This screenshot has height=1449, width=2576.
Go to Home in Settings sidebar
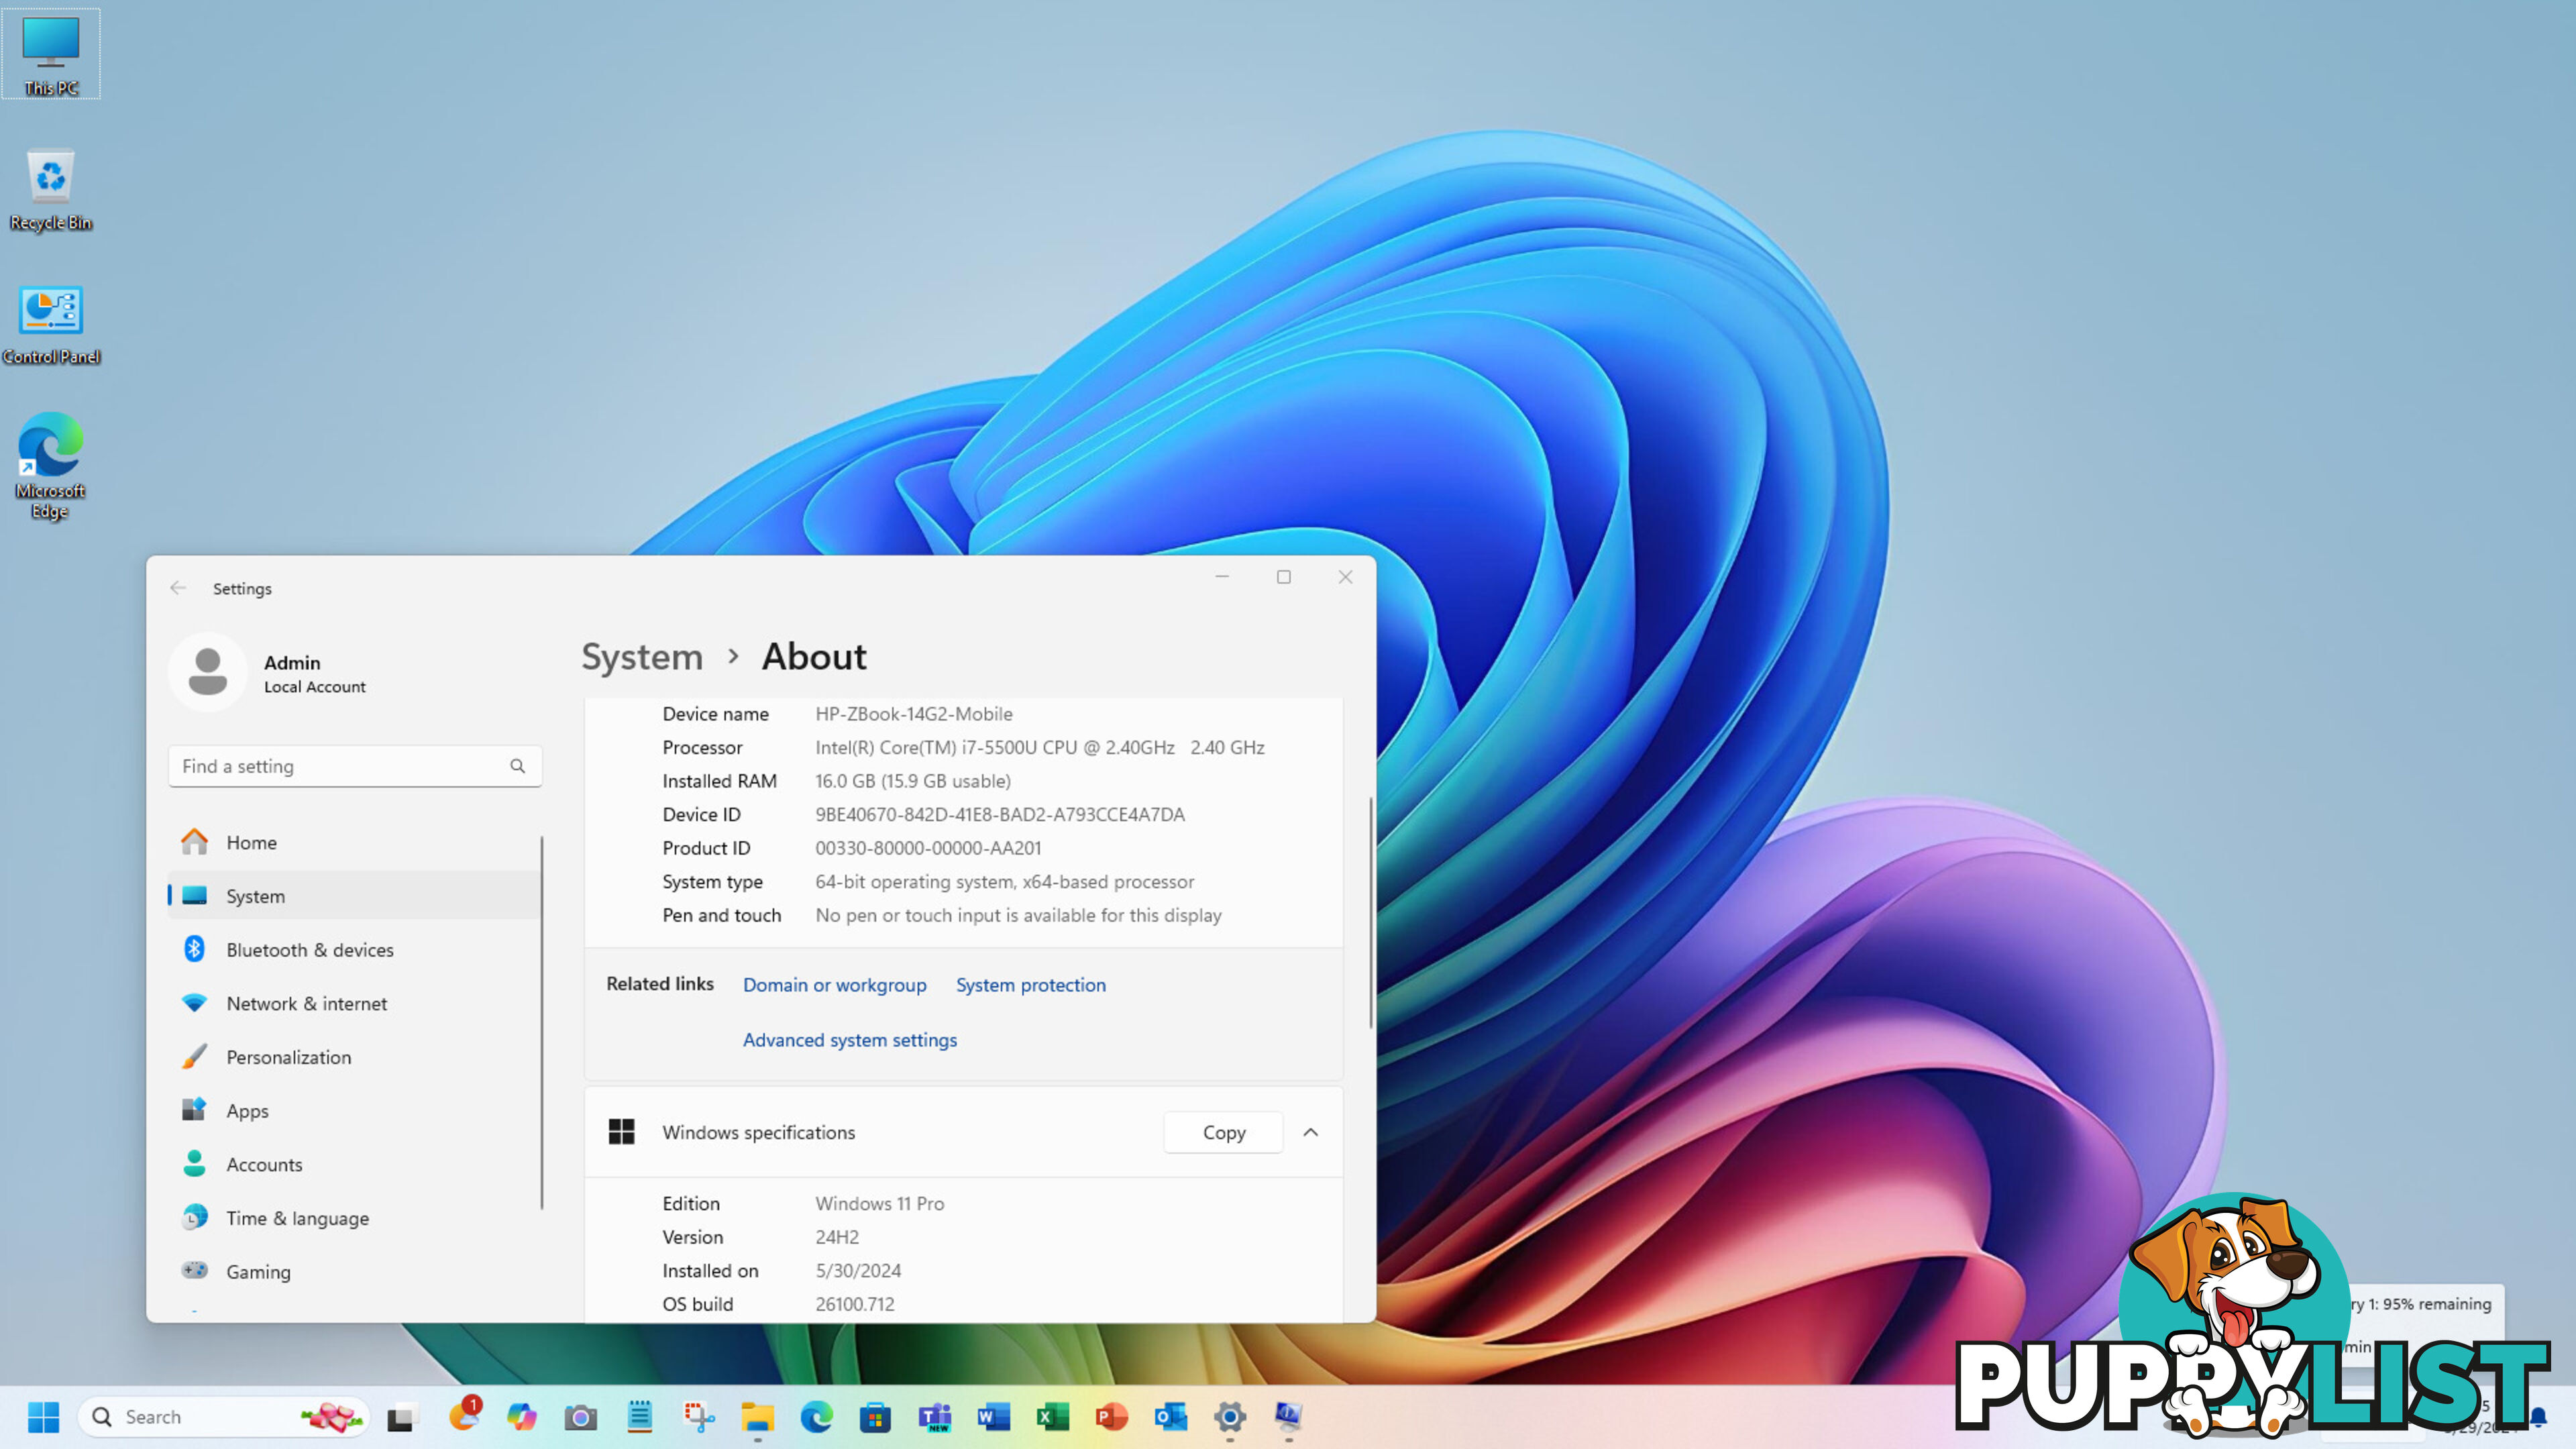(x=354, y=842)
